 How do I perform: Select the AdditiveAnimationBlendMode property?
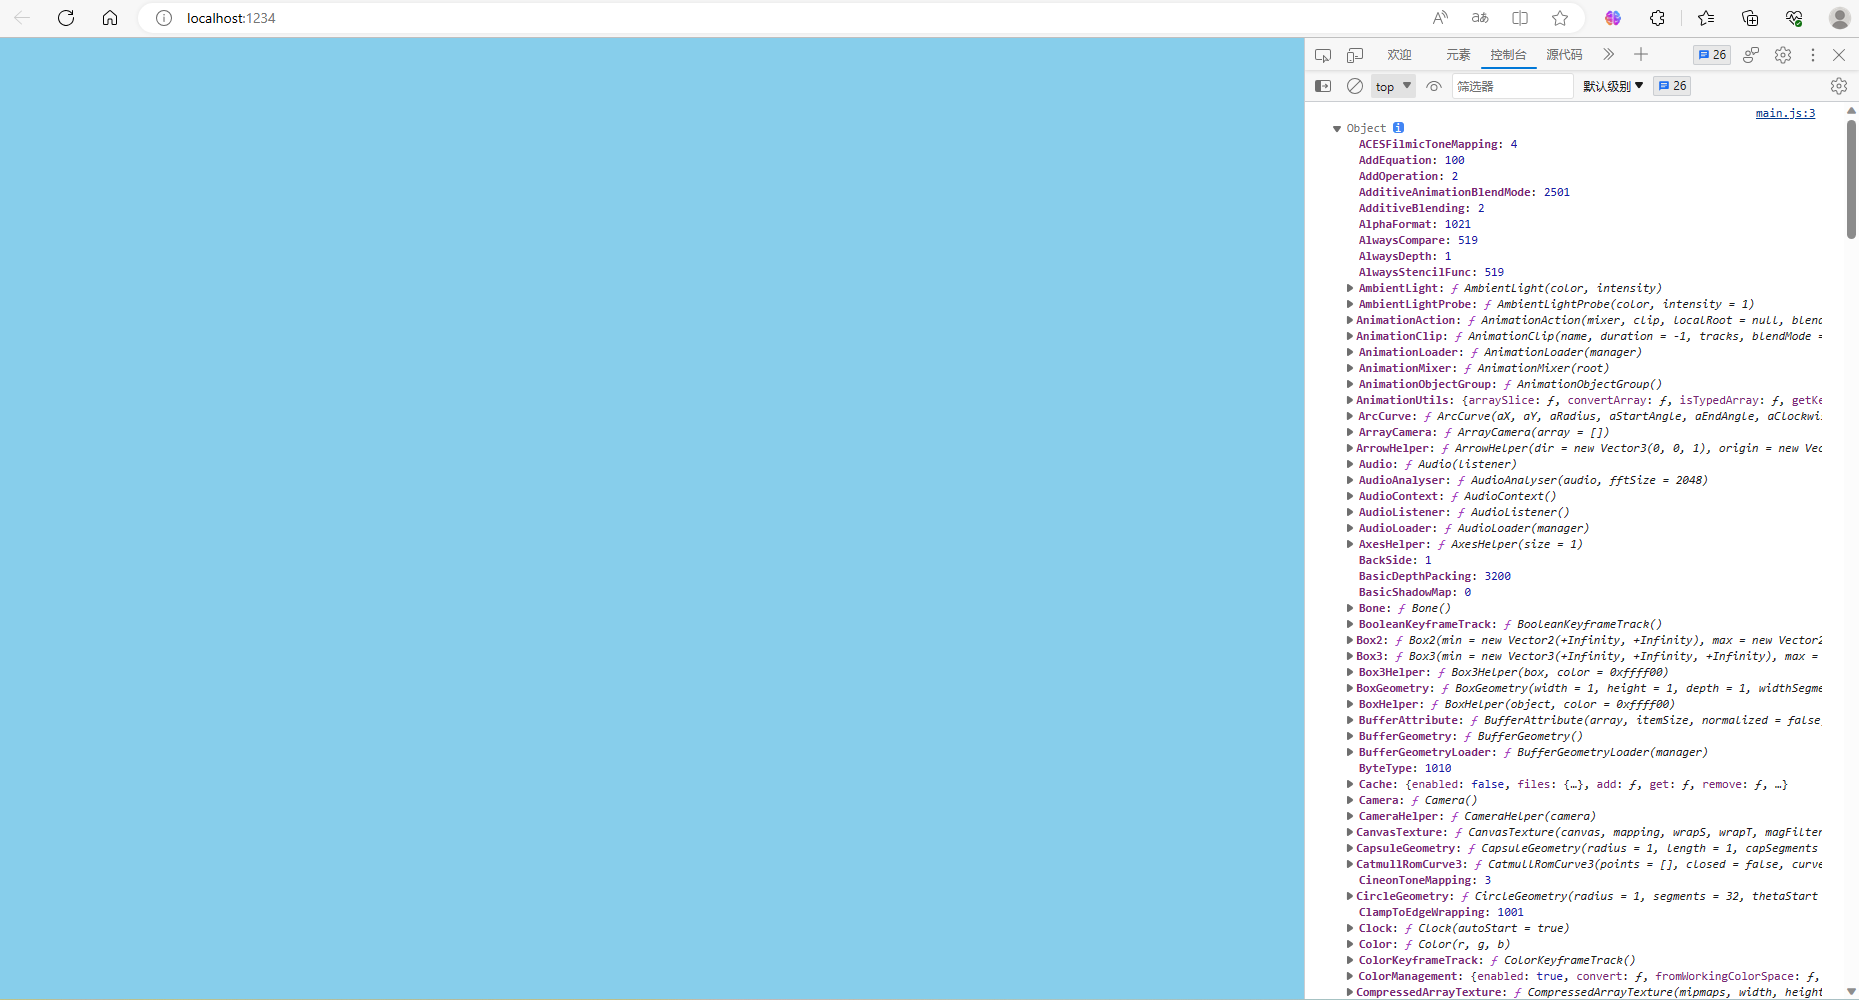[1464, 192]
